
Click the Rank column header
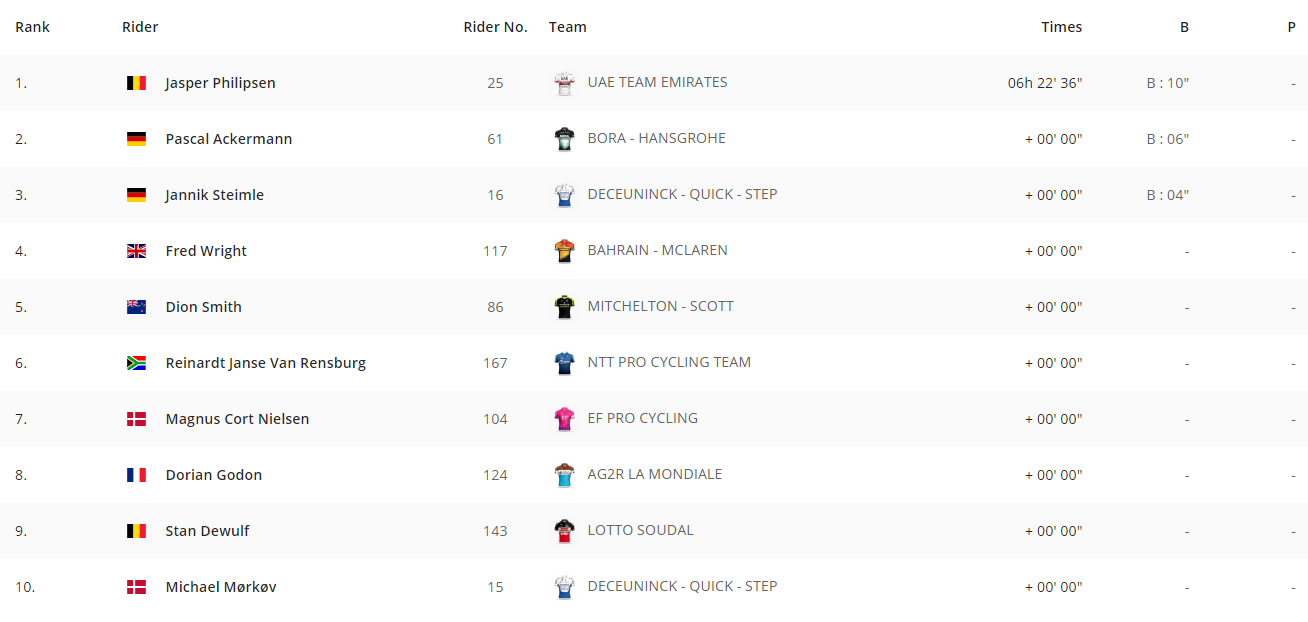tap(32, 27)
